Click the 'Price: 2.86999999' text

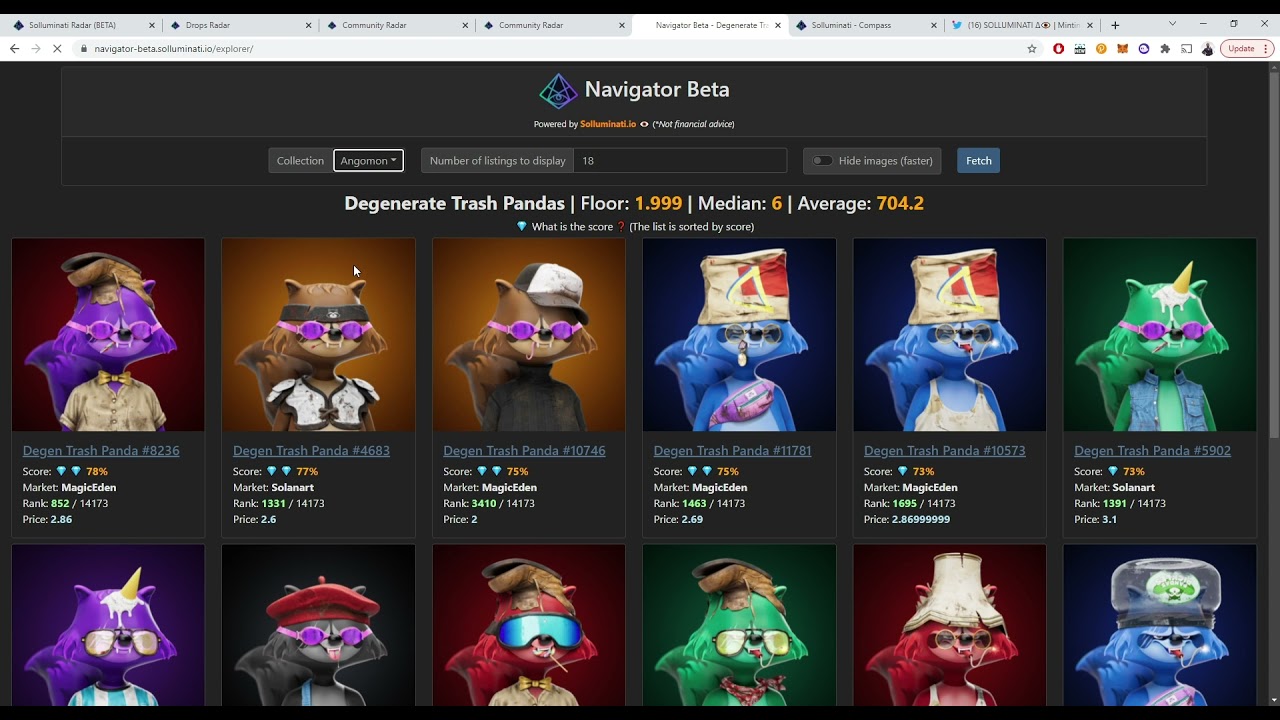[x=907, y=520]
